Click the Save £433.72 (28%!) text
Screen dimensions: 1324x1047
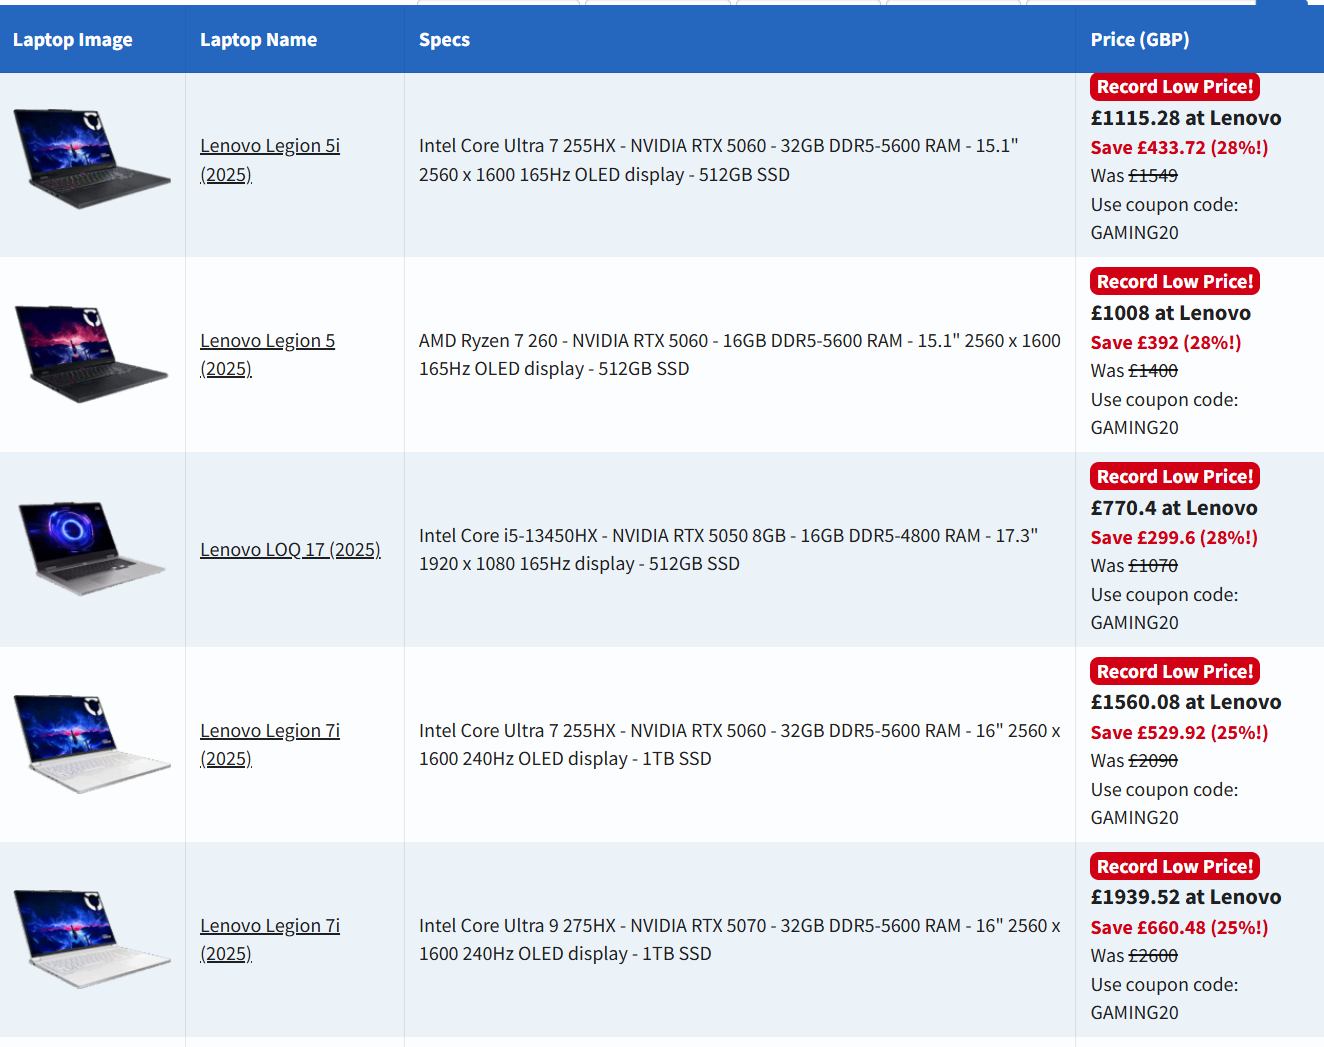click(x=1179, y=148)
